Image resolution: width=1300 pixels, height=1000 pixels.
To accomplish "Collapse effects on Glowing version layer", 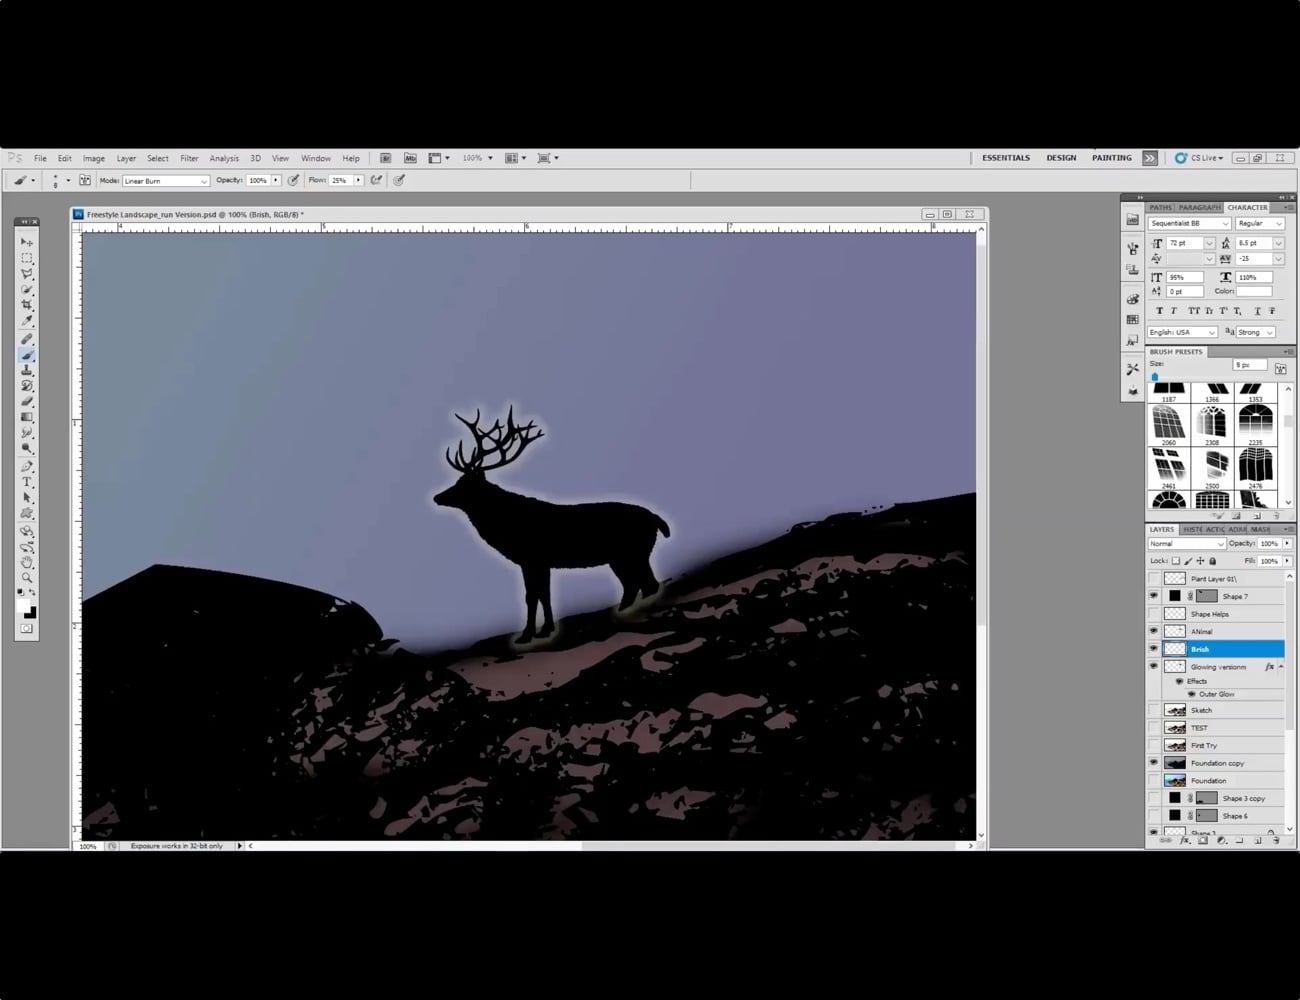I will coord(1281,667).
